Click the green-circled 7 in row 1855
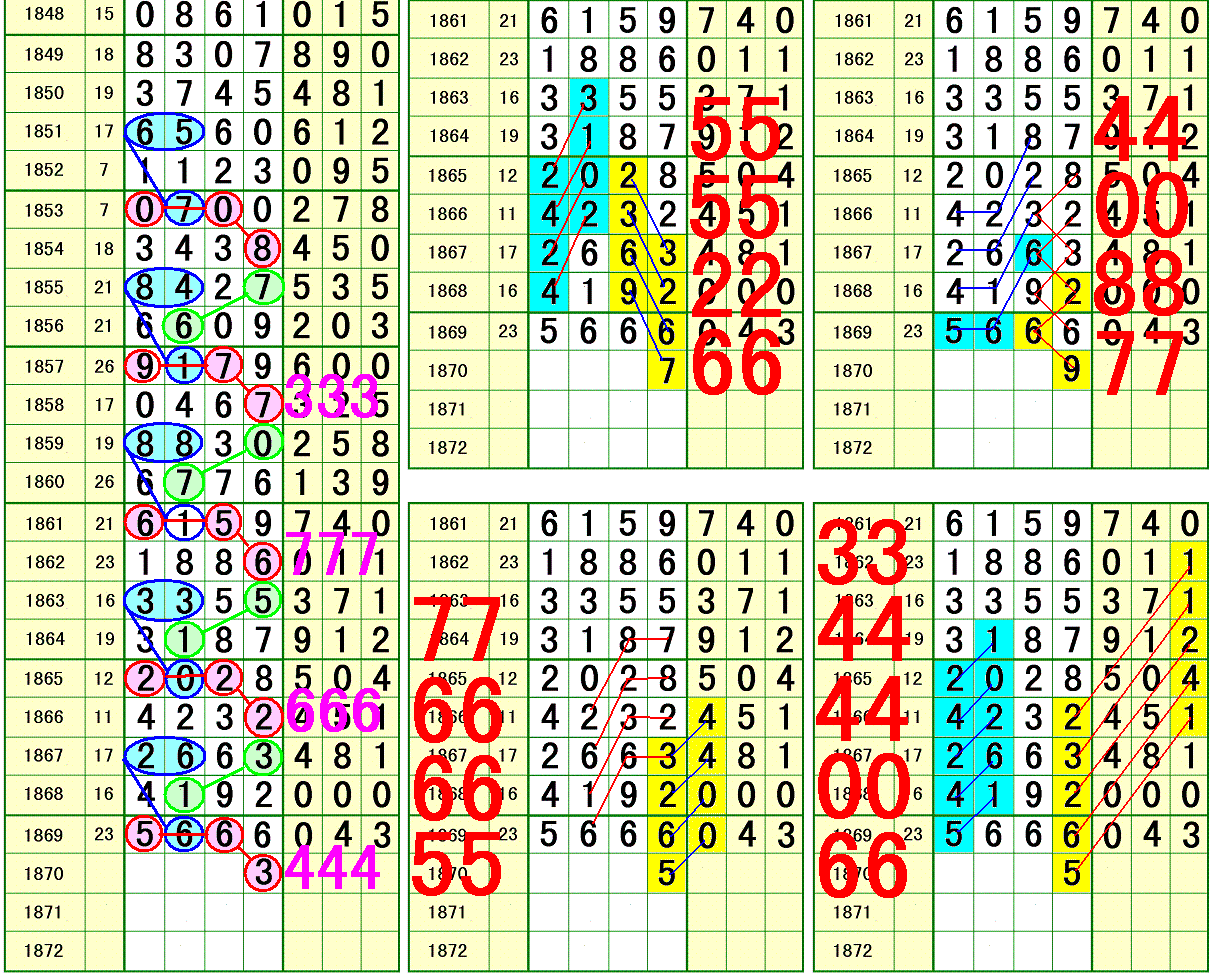This screenshot has height=978, width=1215. tap(263, 288)
